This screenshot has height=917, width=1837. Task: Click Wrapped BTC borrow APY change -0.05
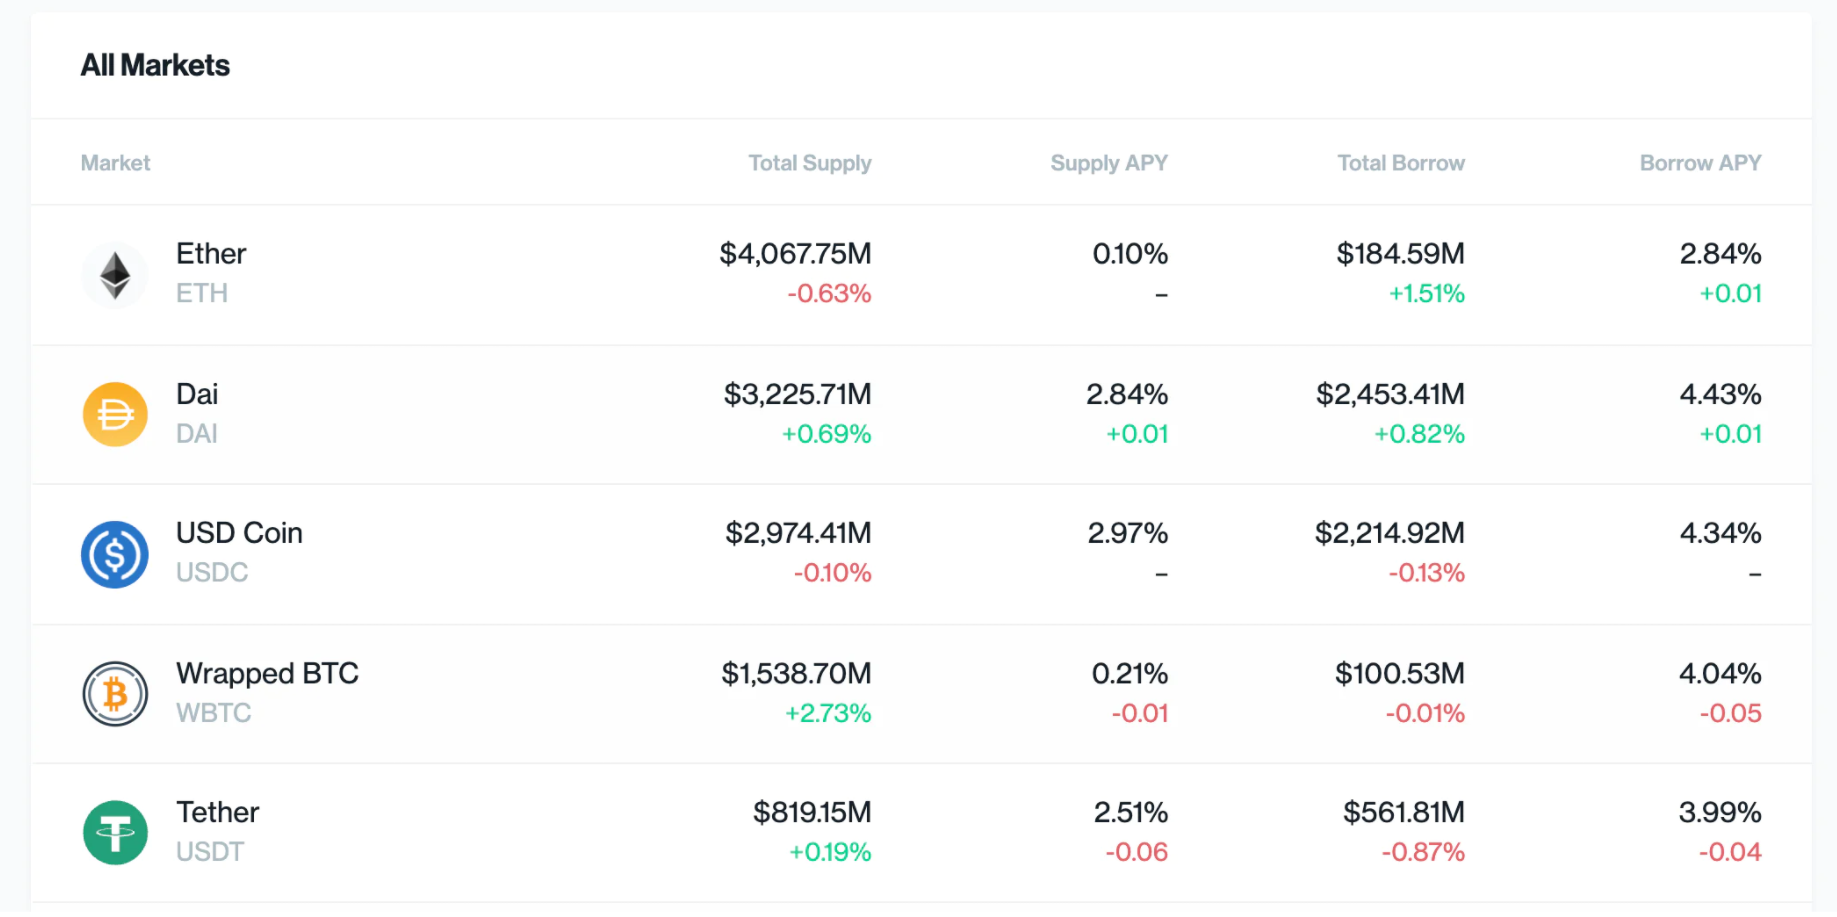(1730, 713)
